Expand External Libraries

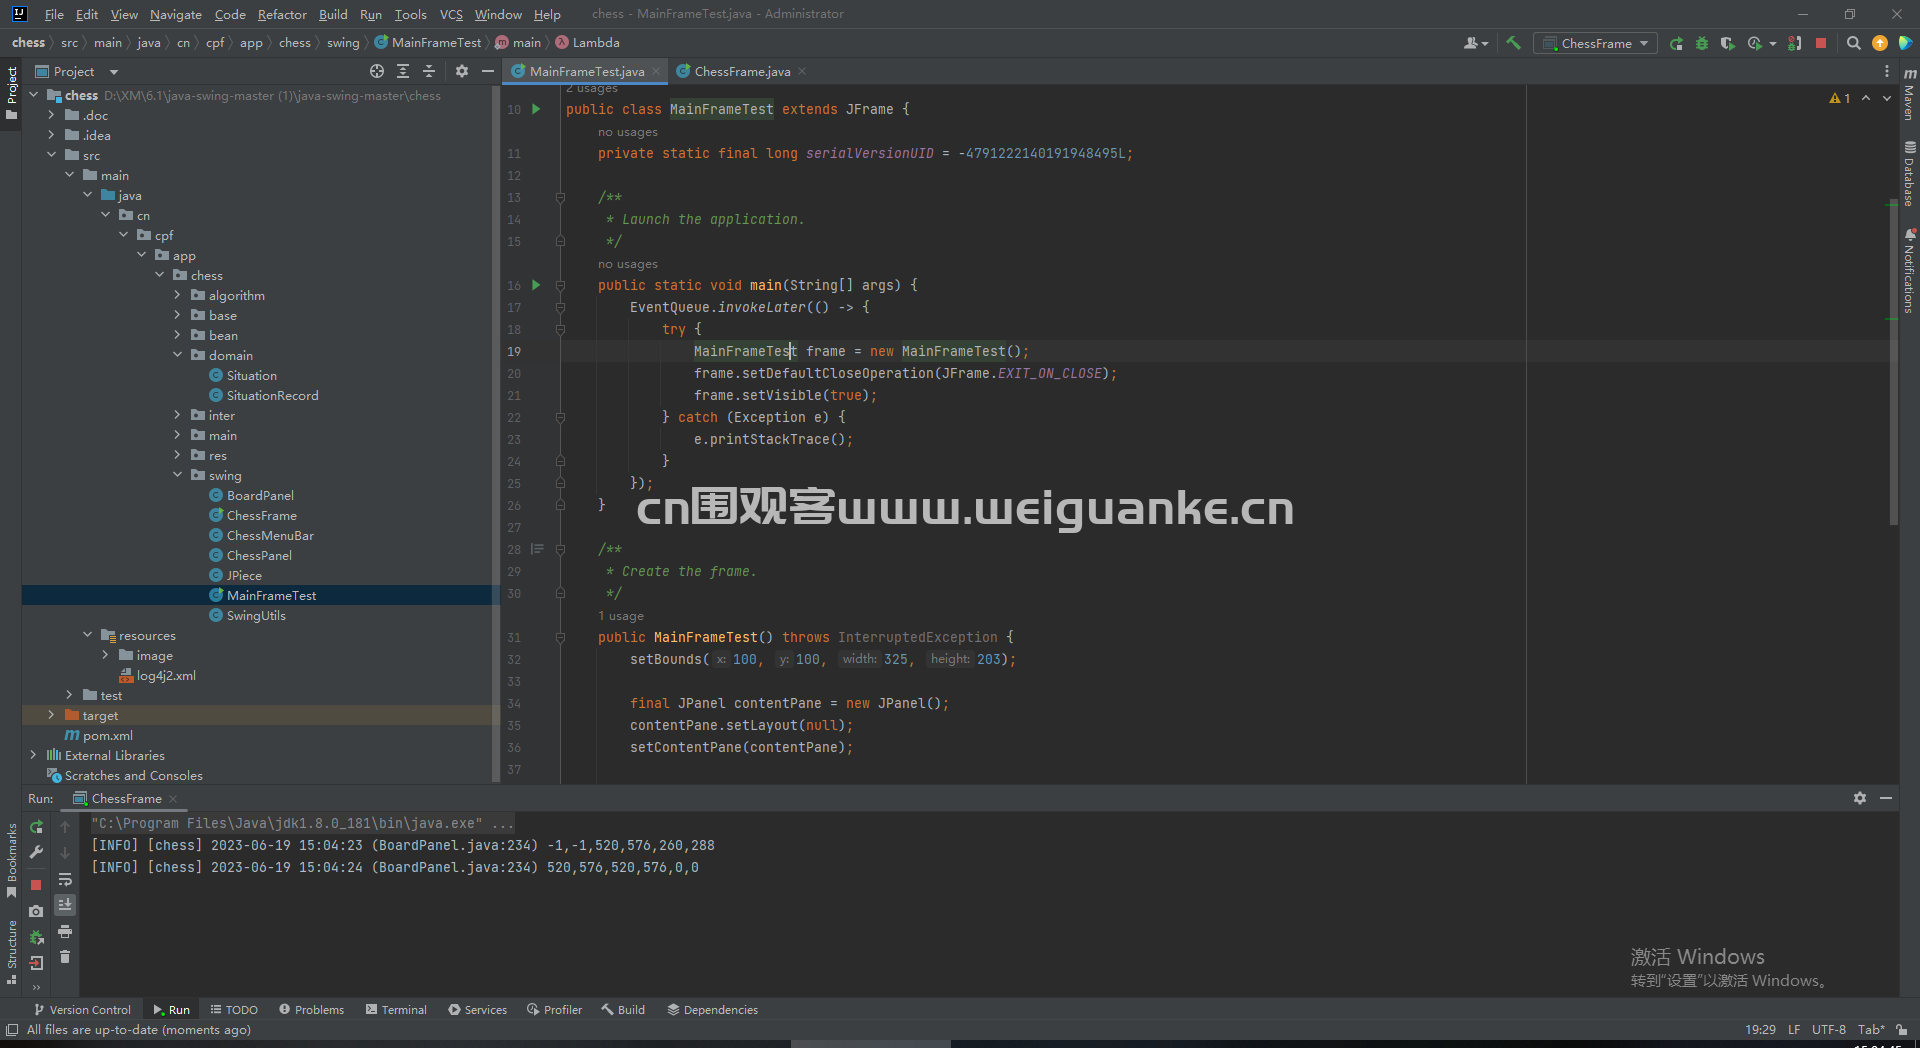[x=33, y=755]
